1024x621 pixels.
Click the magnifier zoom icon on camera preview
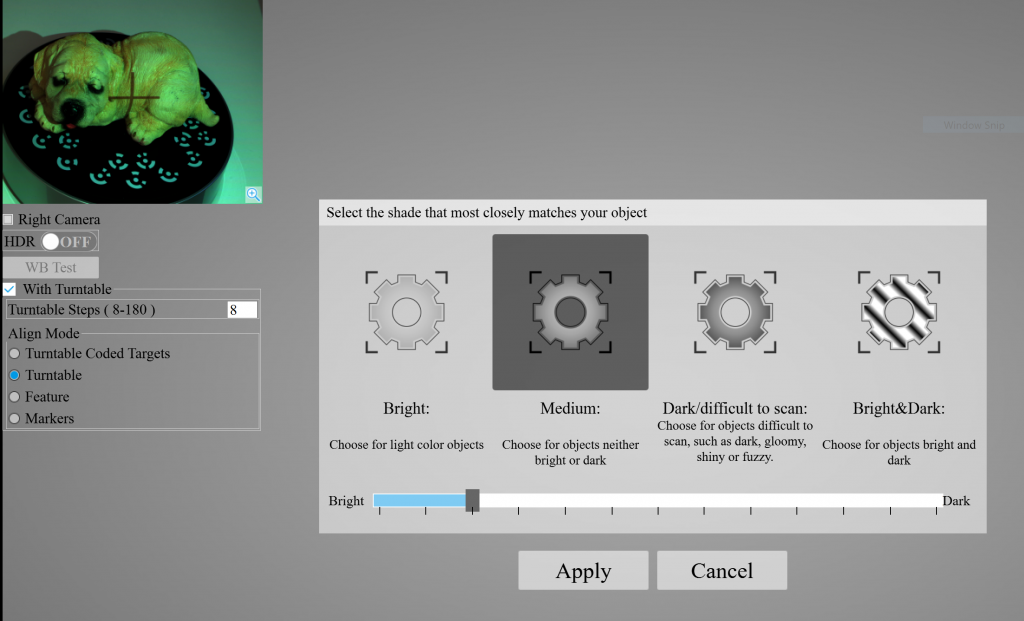(x=253, y=194)
